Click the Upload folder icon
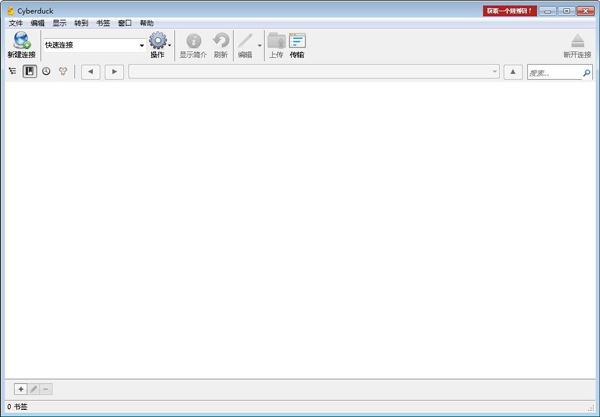Image resolution: width=600 pixels, height=417 pixels. tap(276, 41)
